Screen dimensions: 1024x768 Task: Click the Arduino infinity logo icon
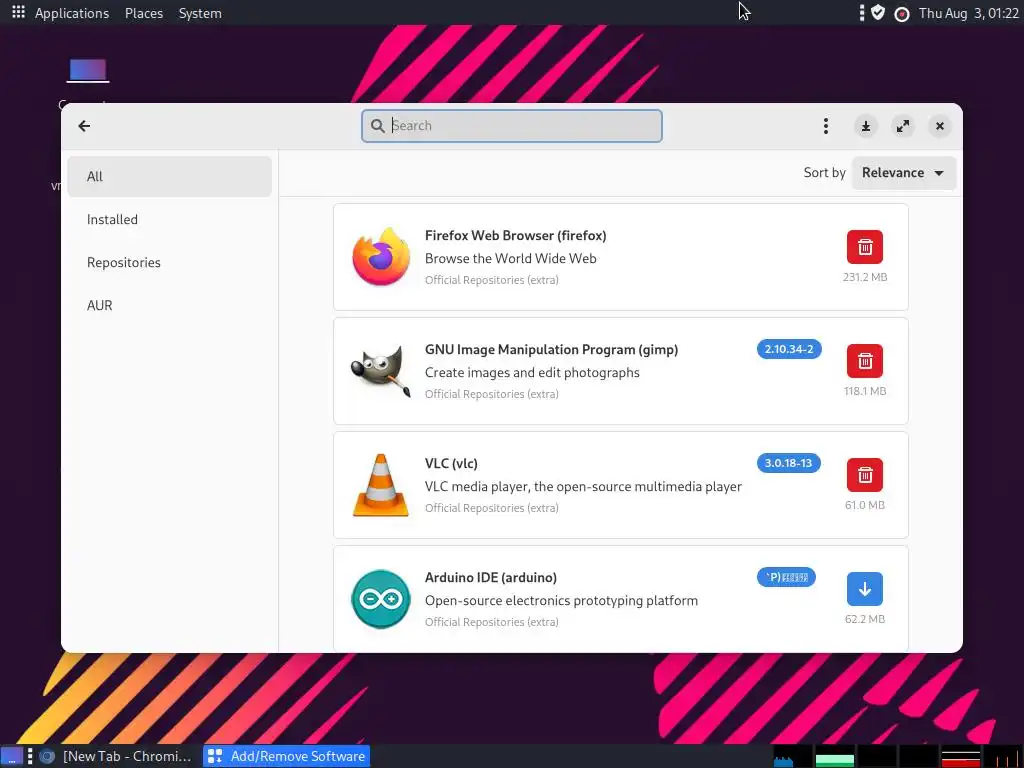[x=381, y=599]
